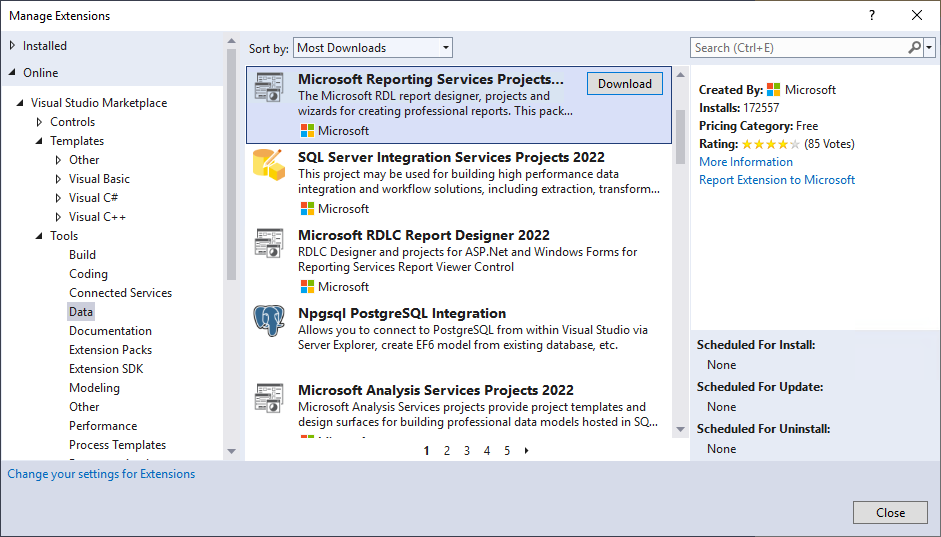Click the extension list scroll up arrow
Viewport: 941px width, 537px height.
pos(680,75)
